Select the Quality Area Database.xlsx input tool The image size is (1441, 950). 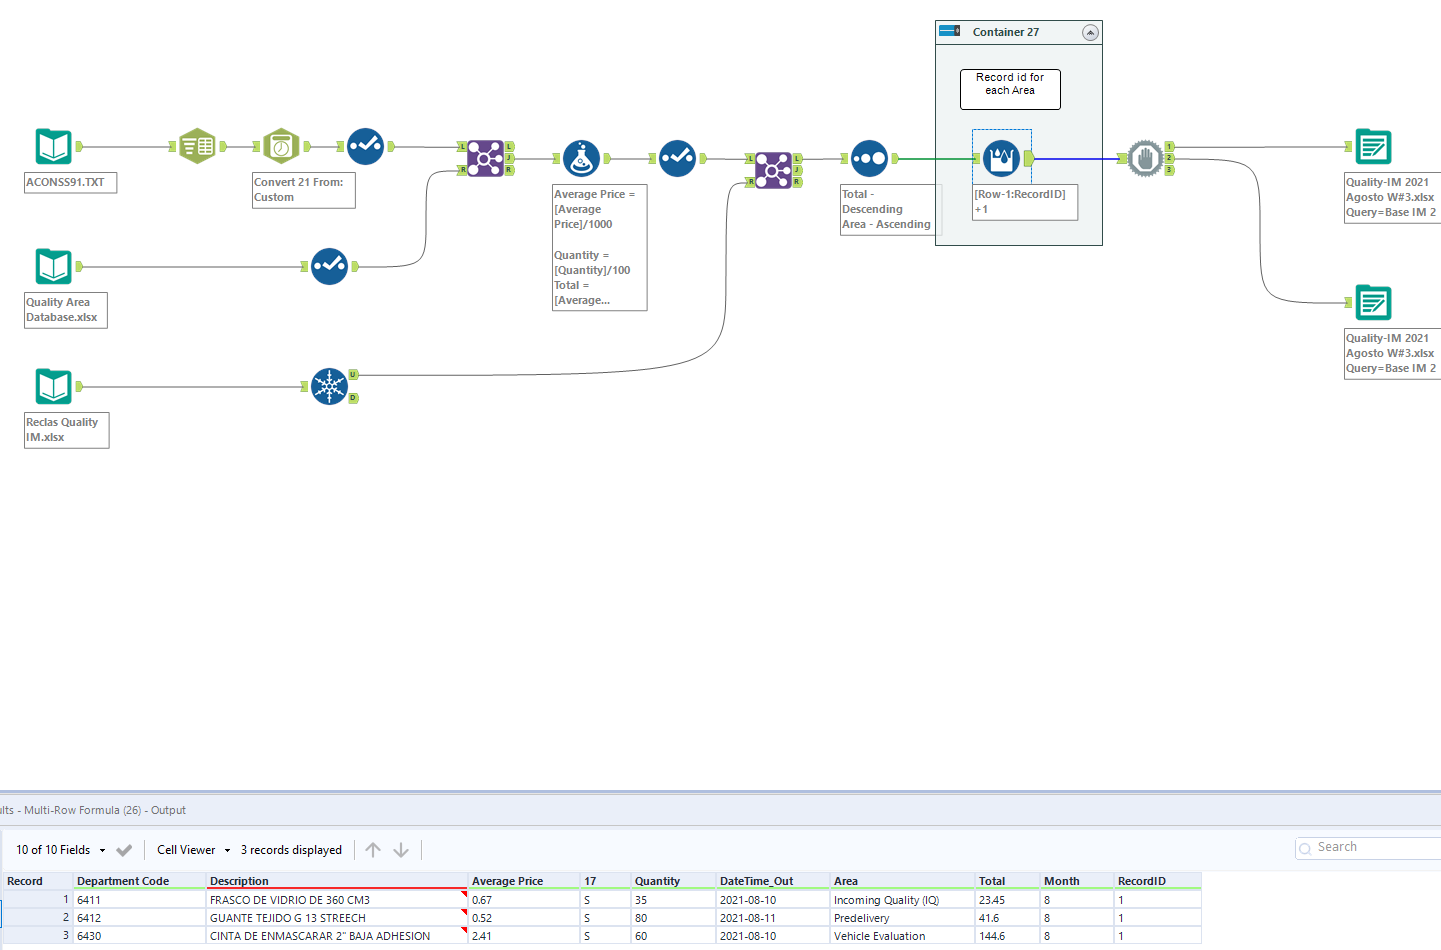coord(53,266)
